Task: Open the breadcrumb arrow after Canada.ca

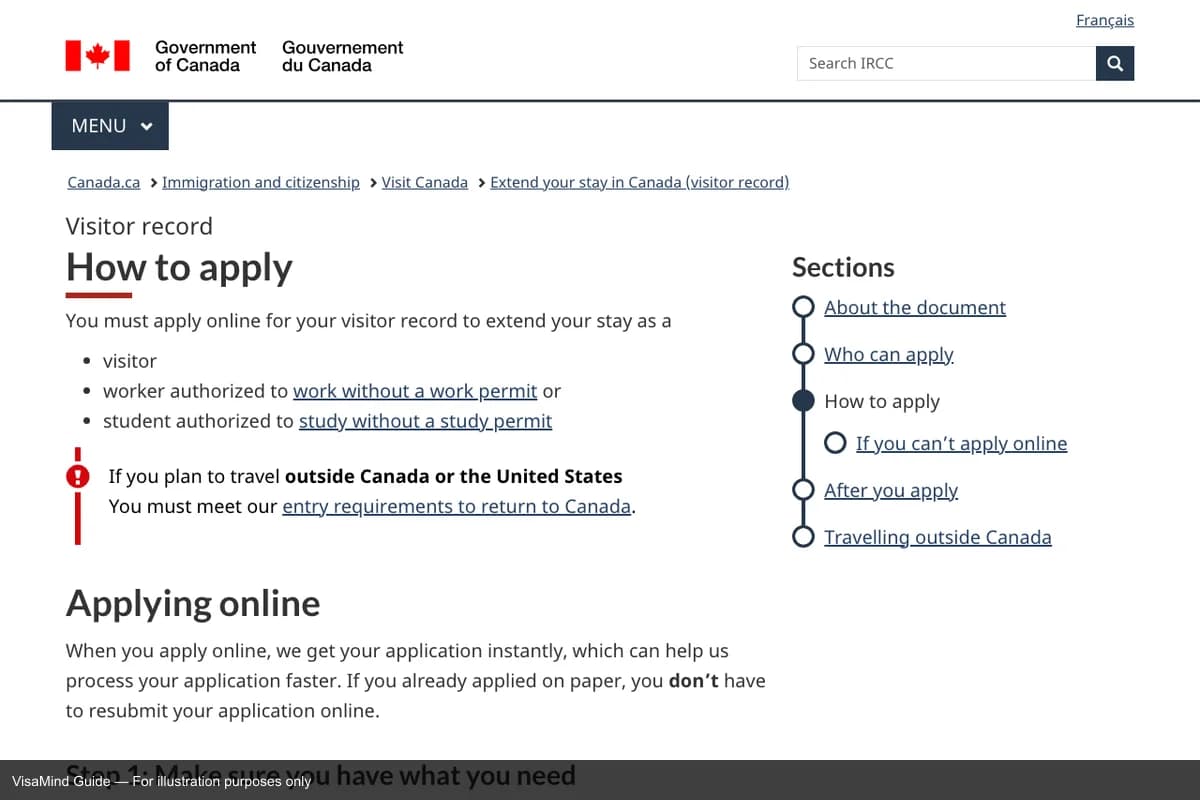Action: 153,182
